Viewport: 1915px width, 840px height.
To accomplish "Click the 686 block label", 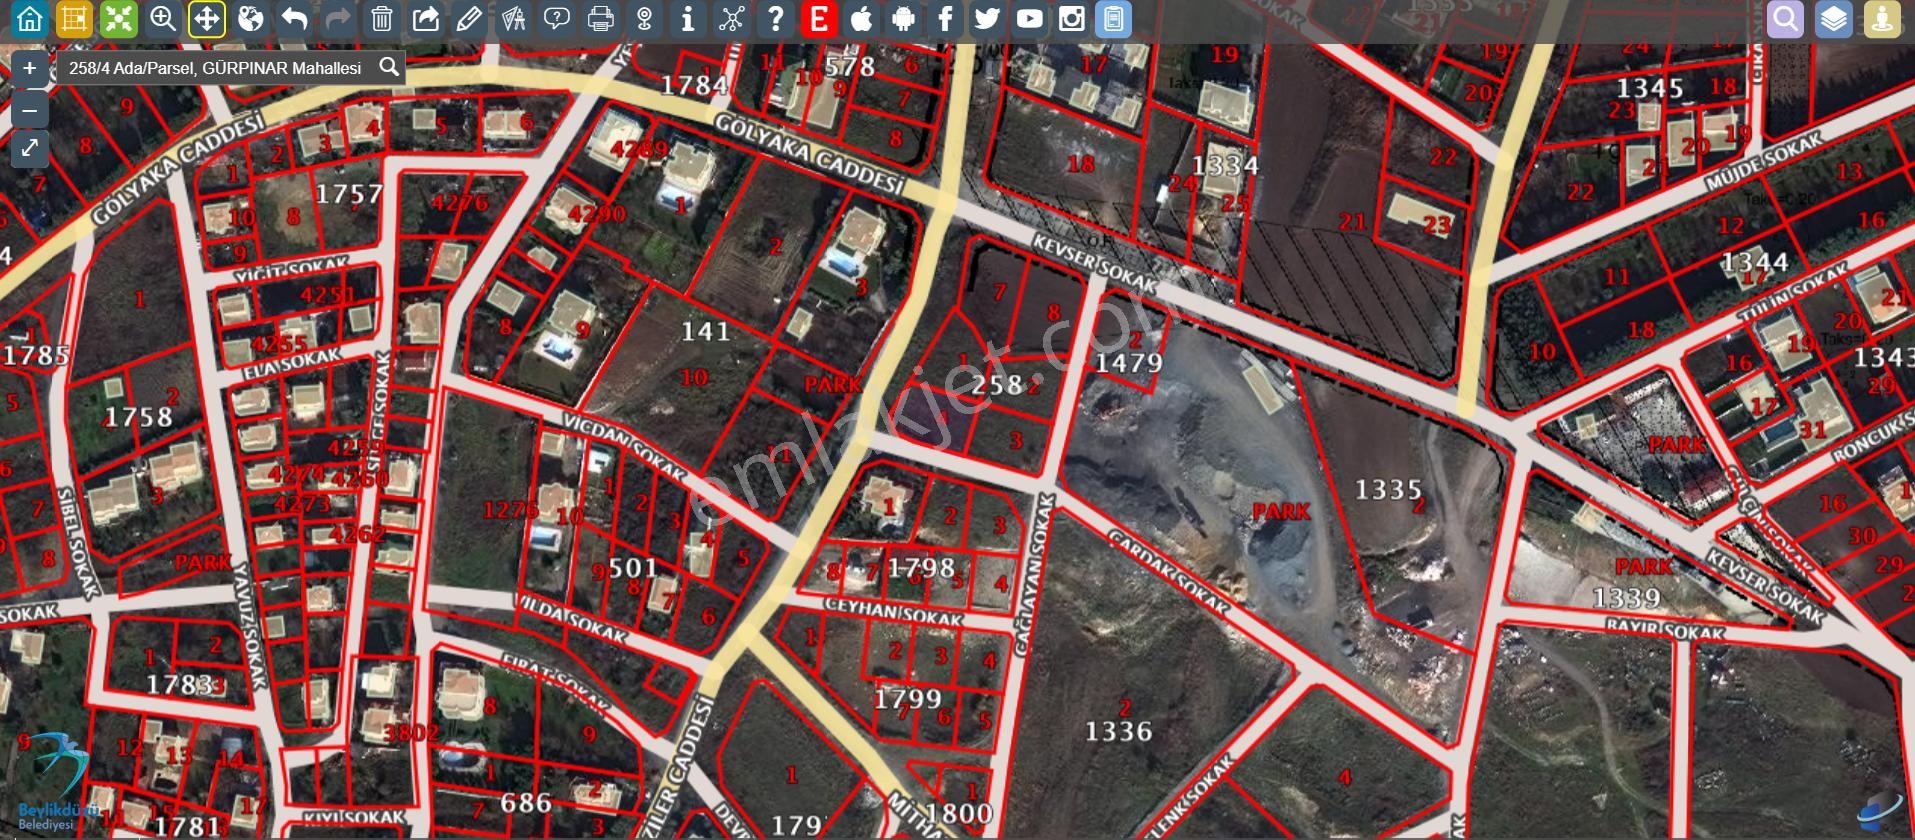I will pyautogui.click(x=526, y=802).
